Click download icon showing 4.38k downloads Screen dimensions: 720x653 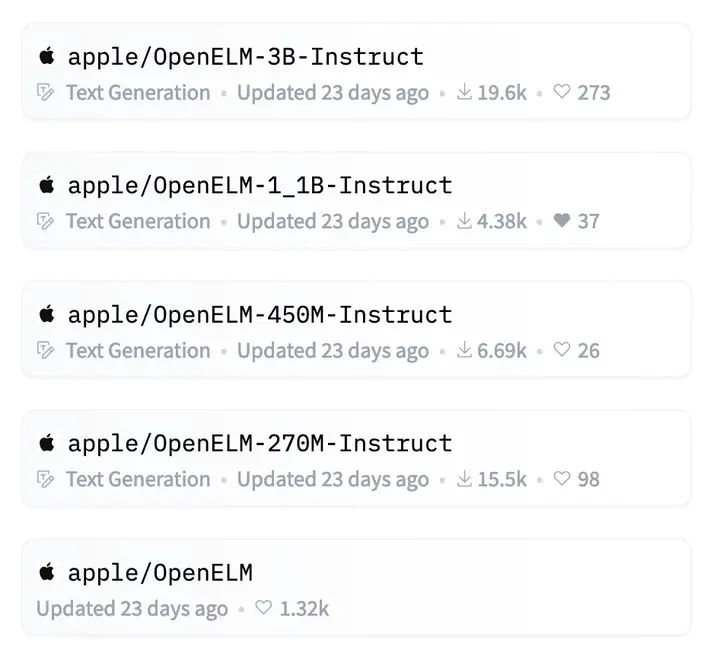click(464, 221)
